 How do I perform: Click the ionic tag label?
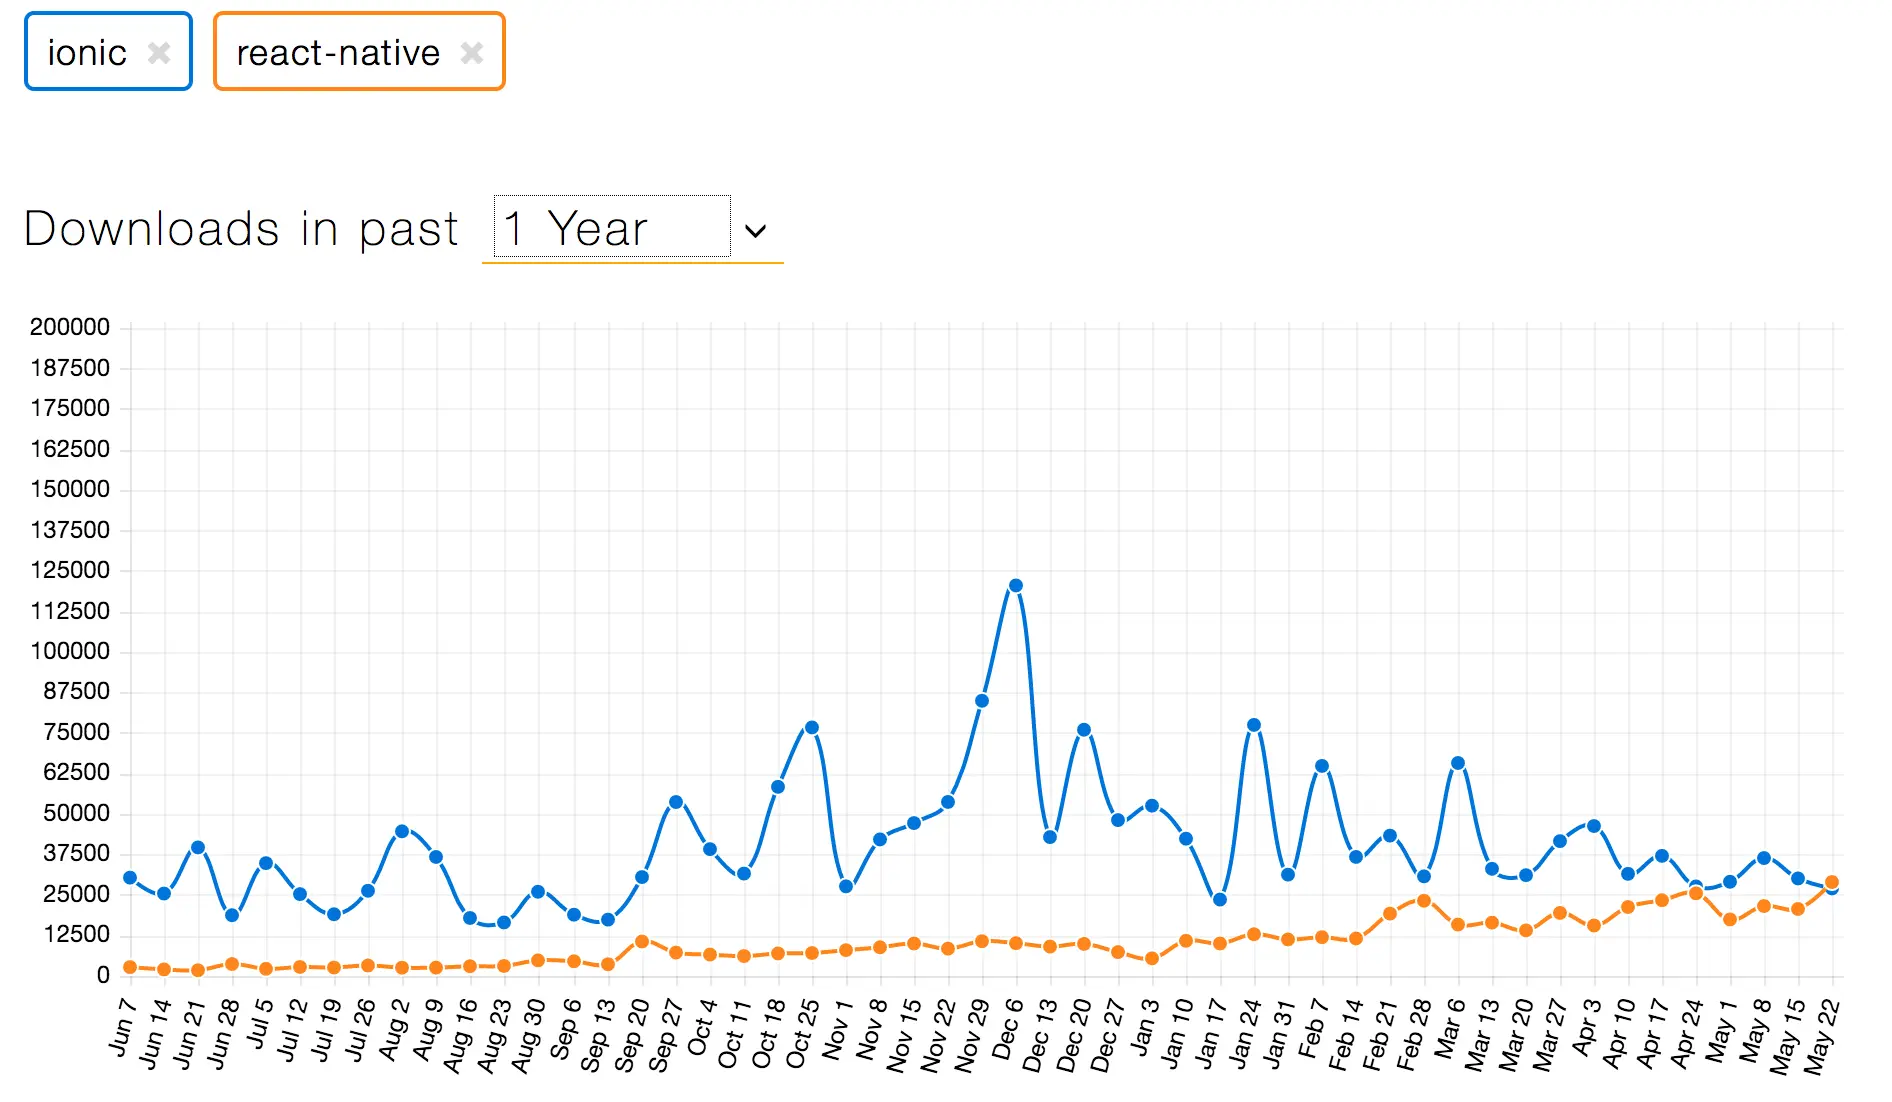[x=87, y=53]
